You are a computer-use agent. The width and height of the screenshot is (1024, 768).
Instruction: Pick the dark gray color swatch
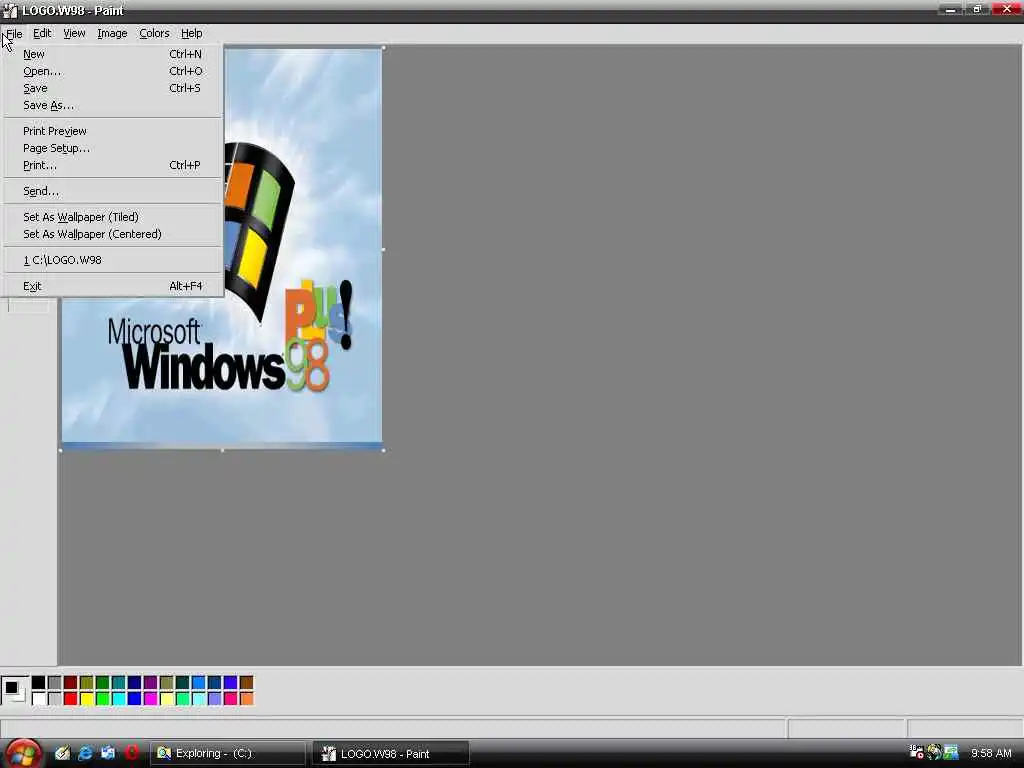pos(55,682)
